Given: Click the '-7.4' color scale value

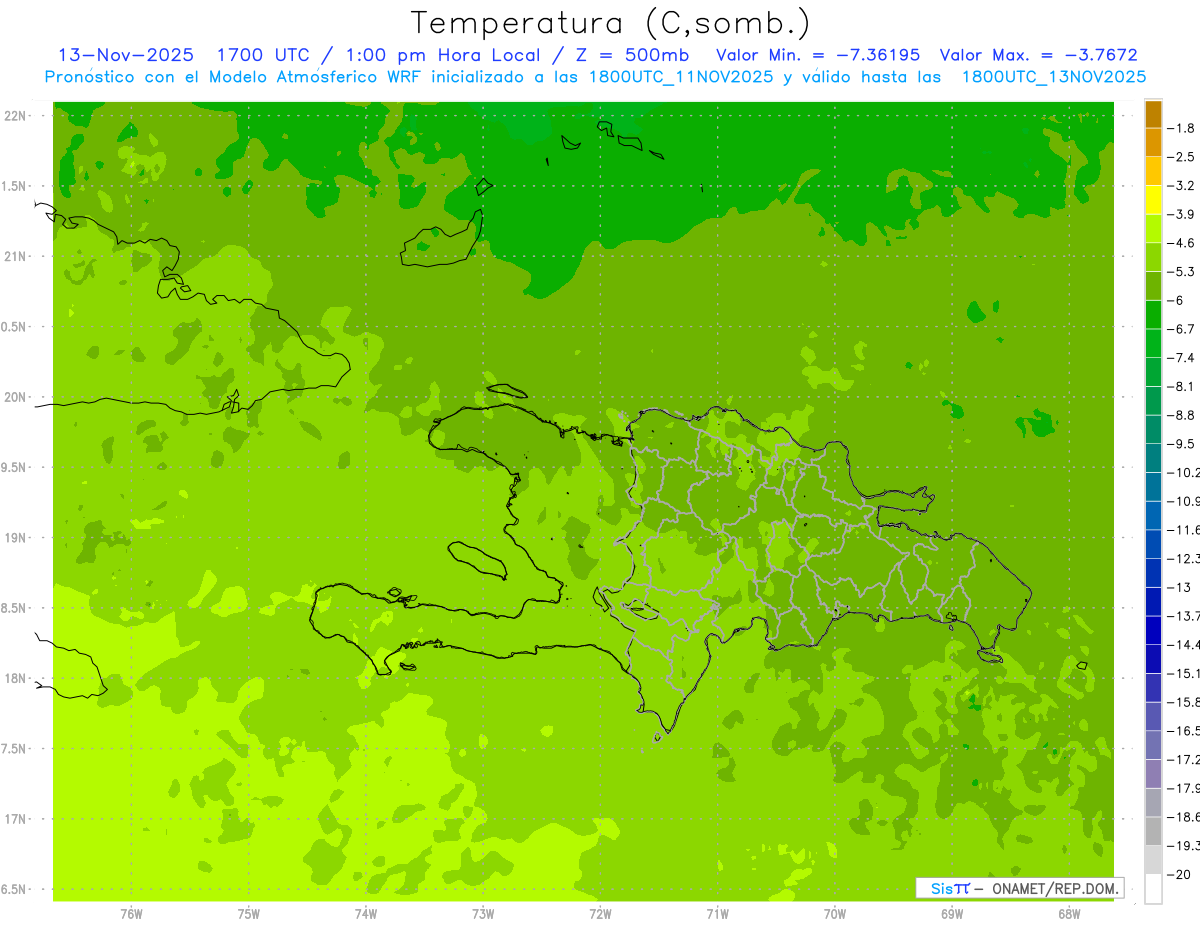Looking at the screenshot, I should pos(1181,358).
